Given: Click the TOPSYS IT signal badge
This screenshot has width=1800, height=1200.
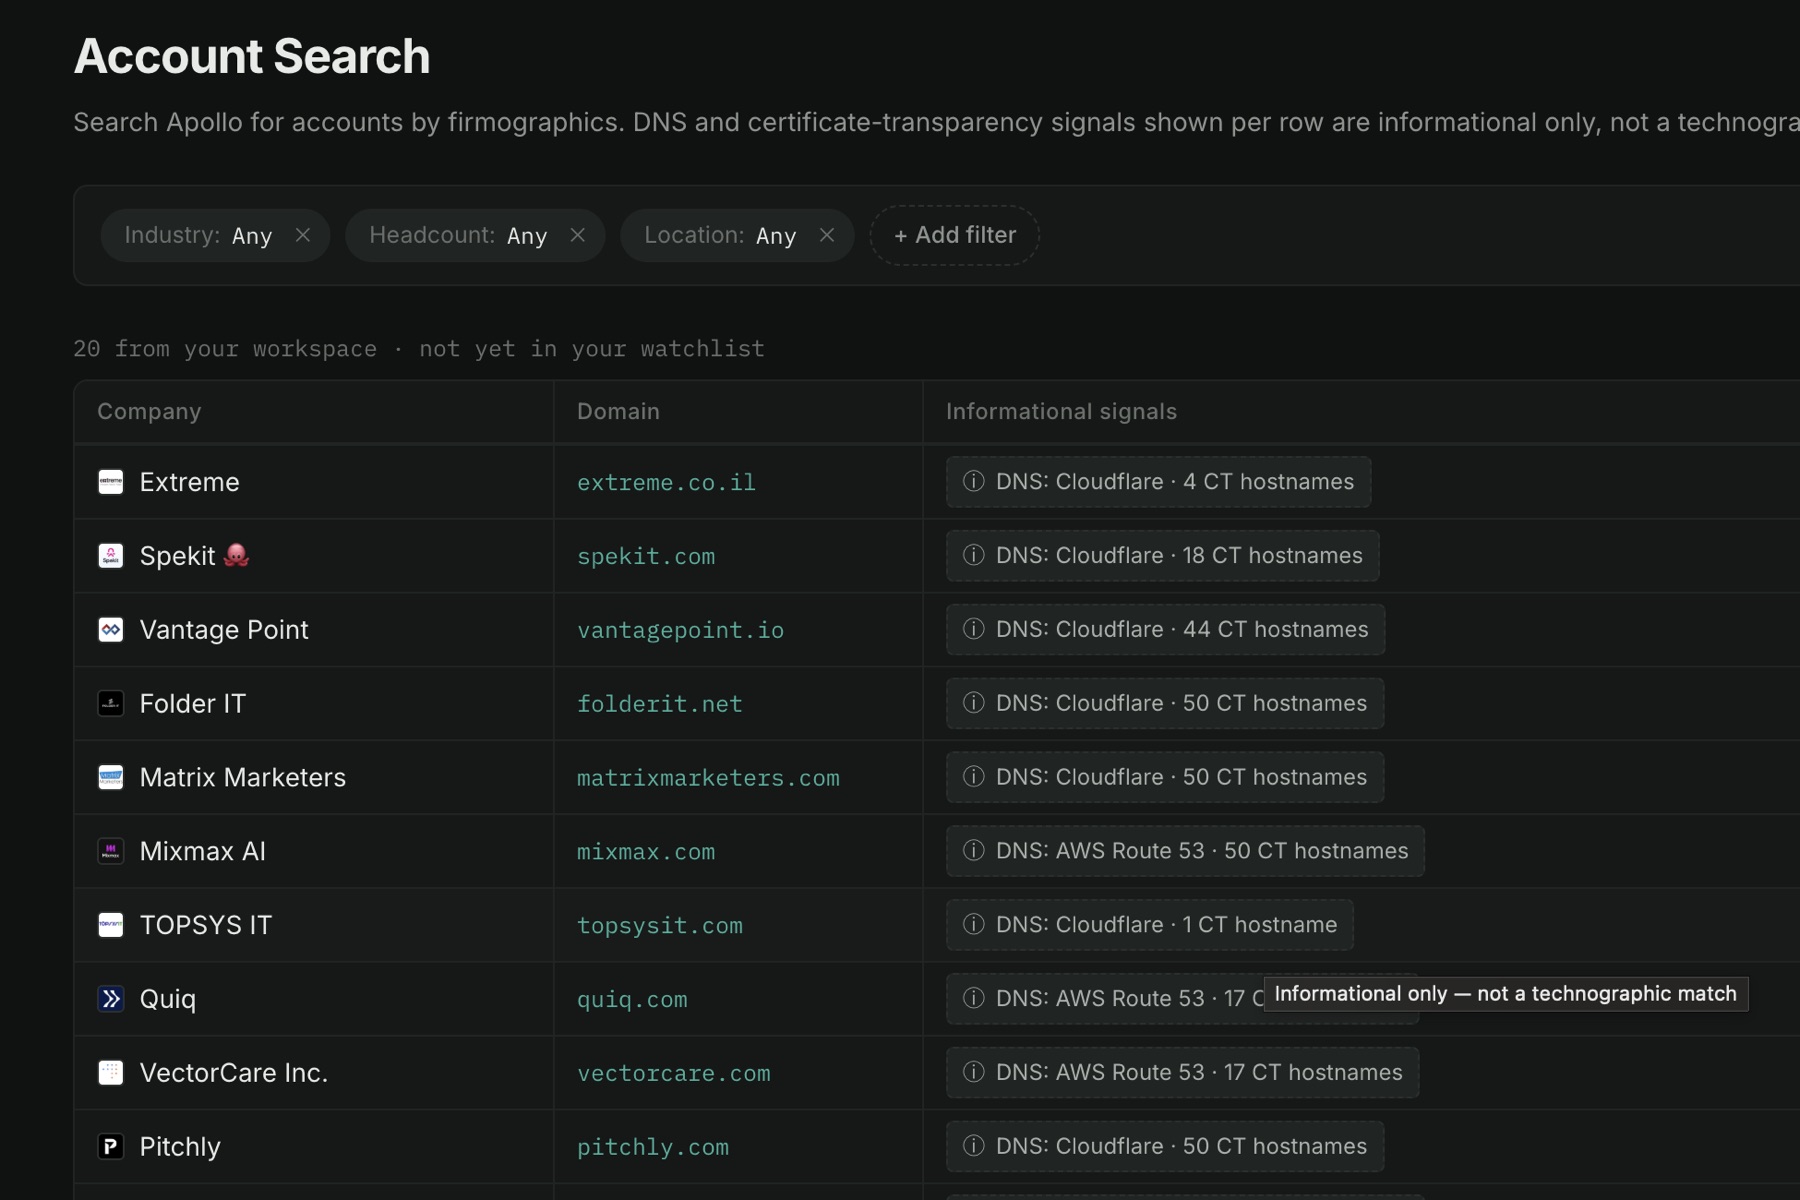Looking at the screenshot, I should 1150,925.
